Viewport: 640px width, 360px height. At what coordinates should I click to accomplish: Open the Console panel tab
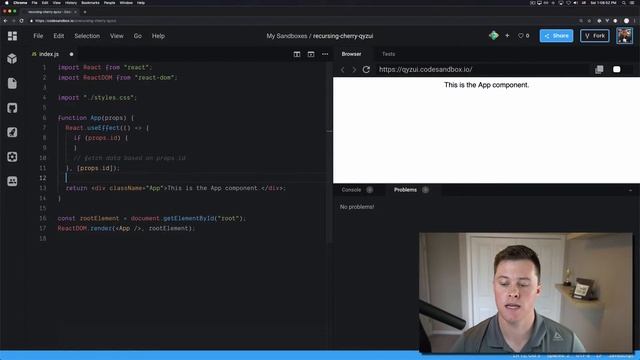pos(351,190)
